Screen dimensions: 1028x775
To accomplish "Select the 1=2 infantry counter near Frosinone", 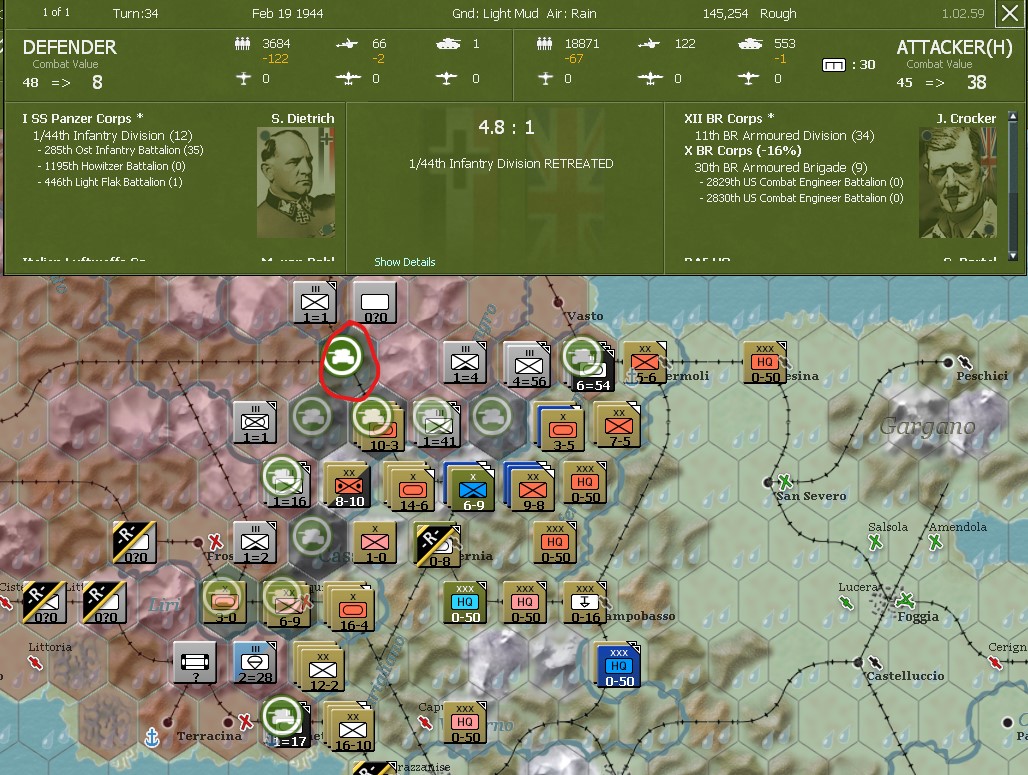I will pyautogui.click(x=254, y=543).
